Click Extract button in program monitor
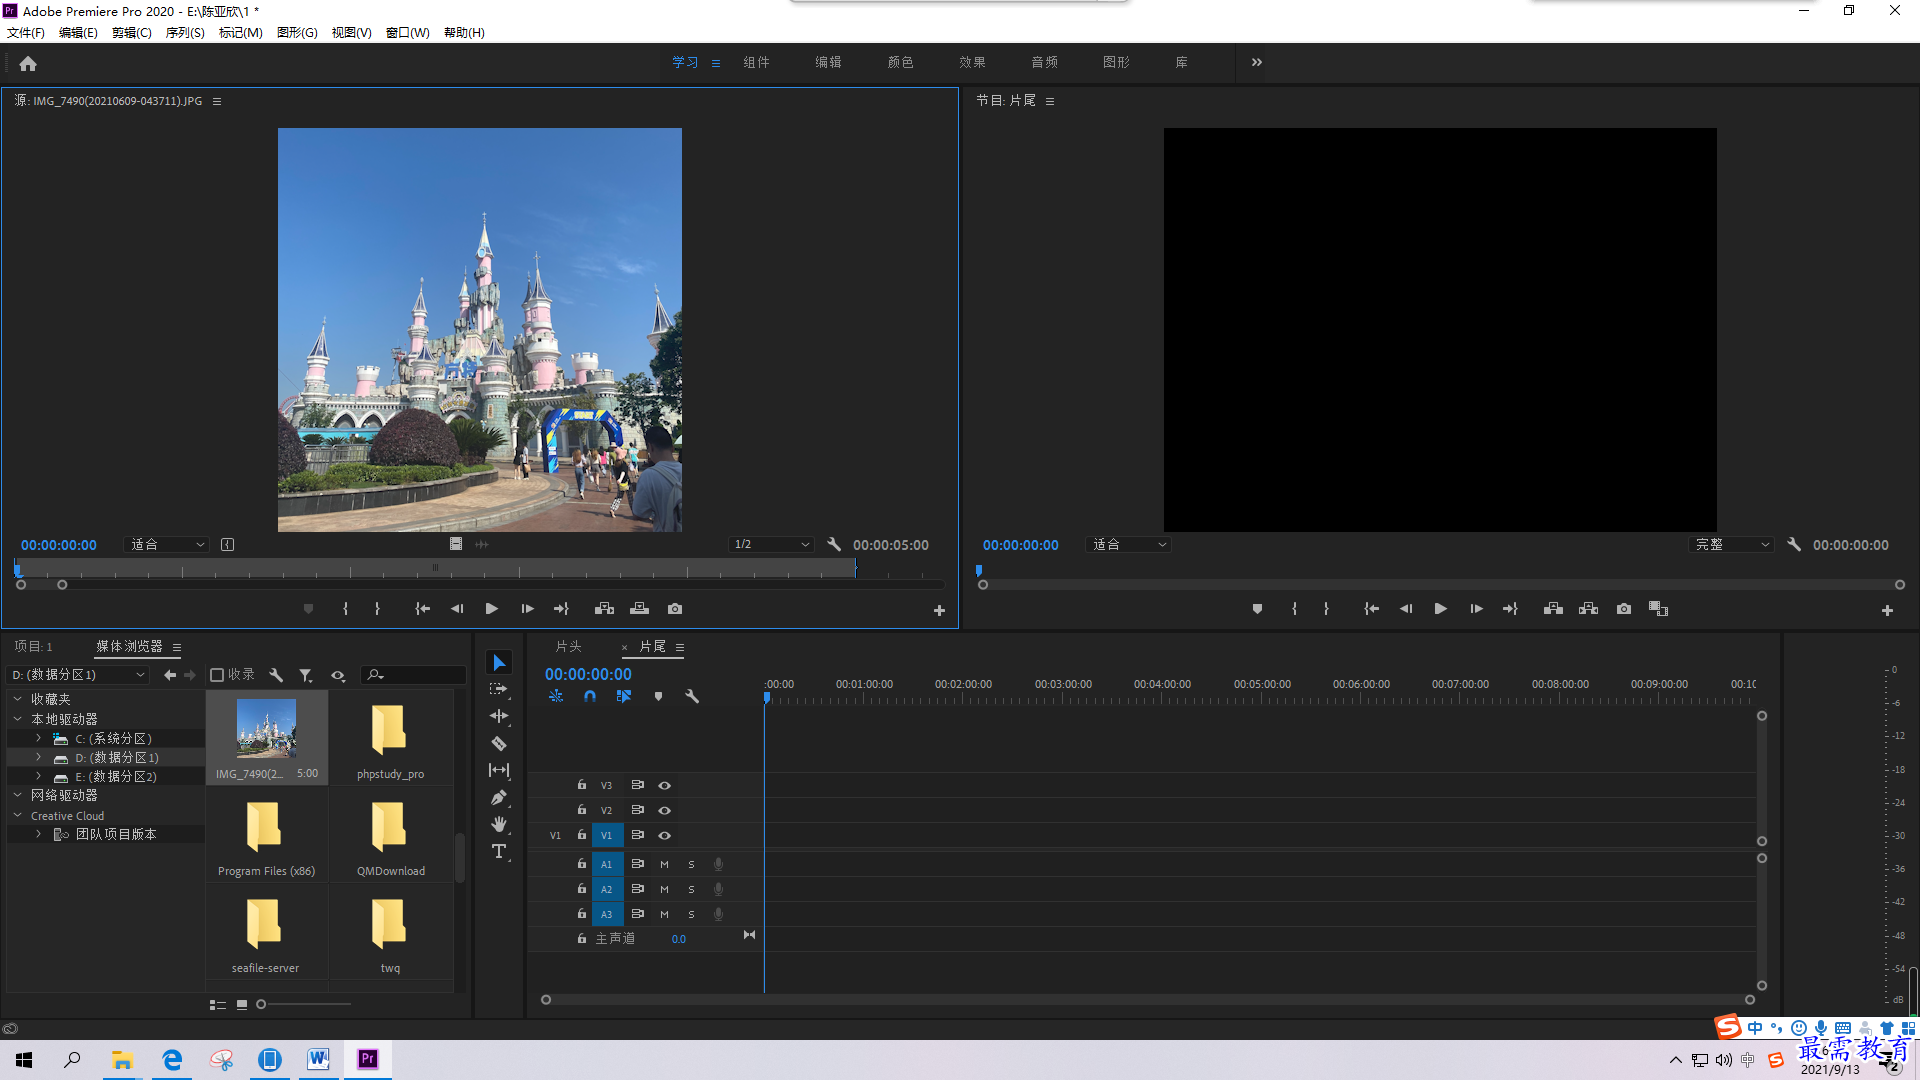Viewport: 1920px width, 1080px height. point(1588,608)
